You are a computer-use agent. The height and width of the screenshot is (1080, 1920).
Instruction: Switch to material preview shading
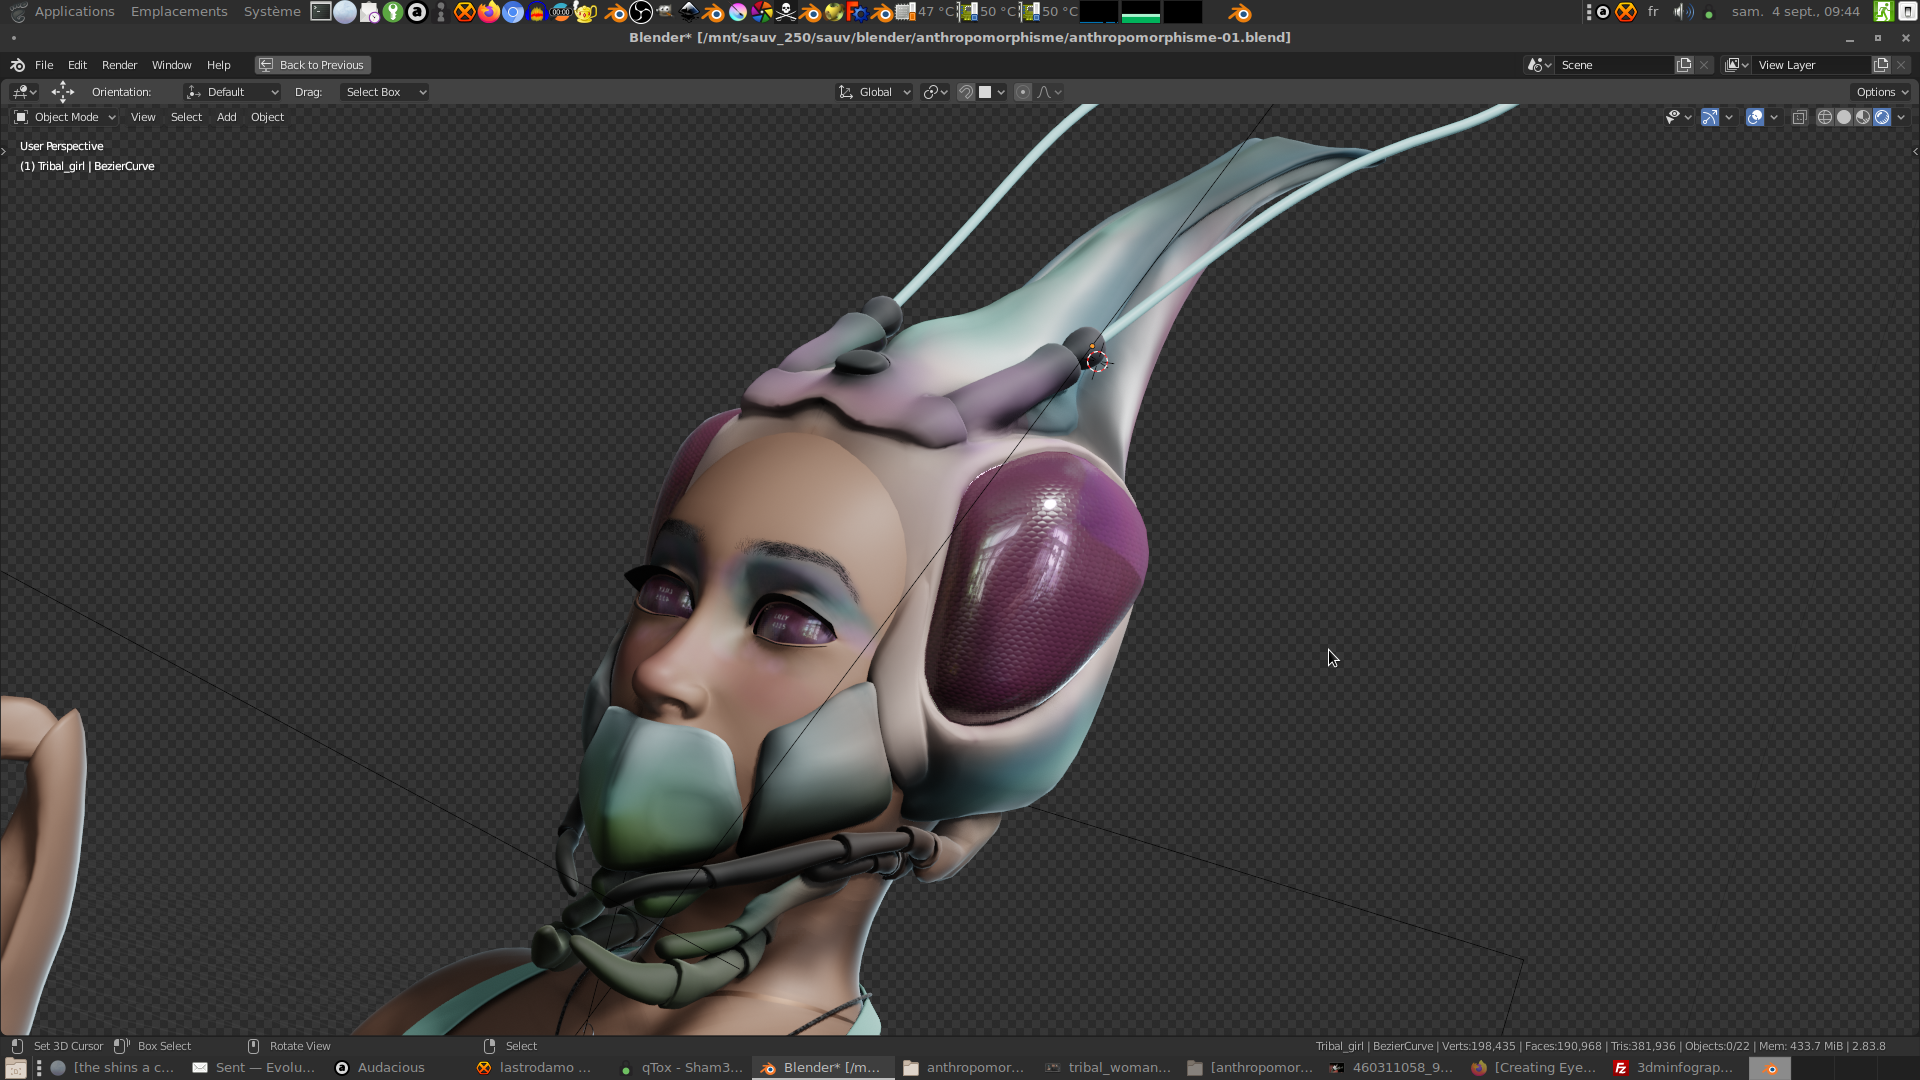click(x=1863, y=117)
